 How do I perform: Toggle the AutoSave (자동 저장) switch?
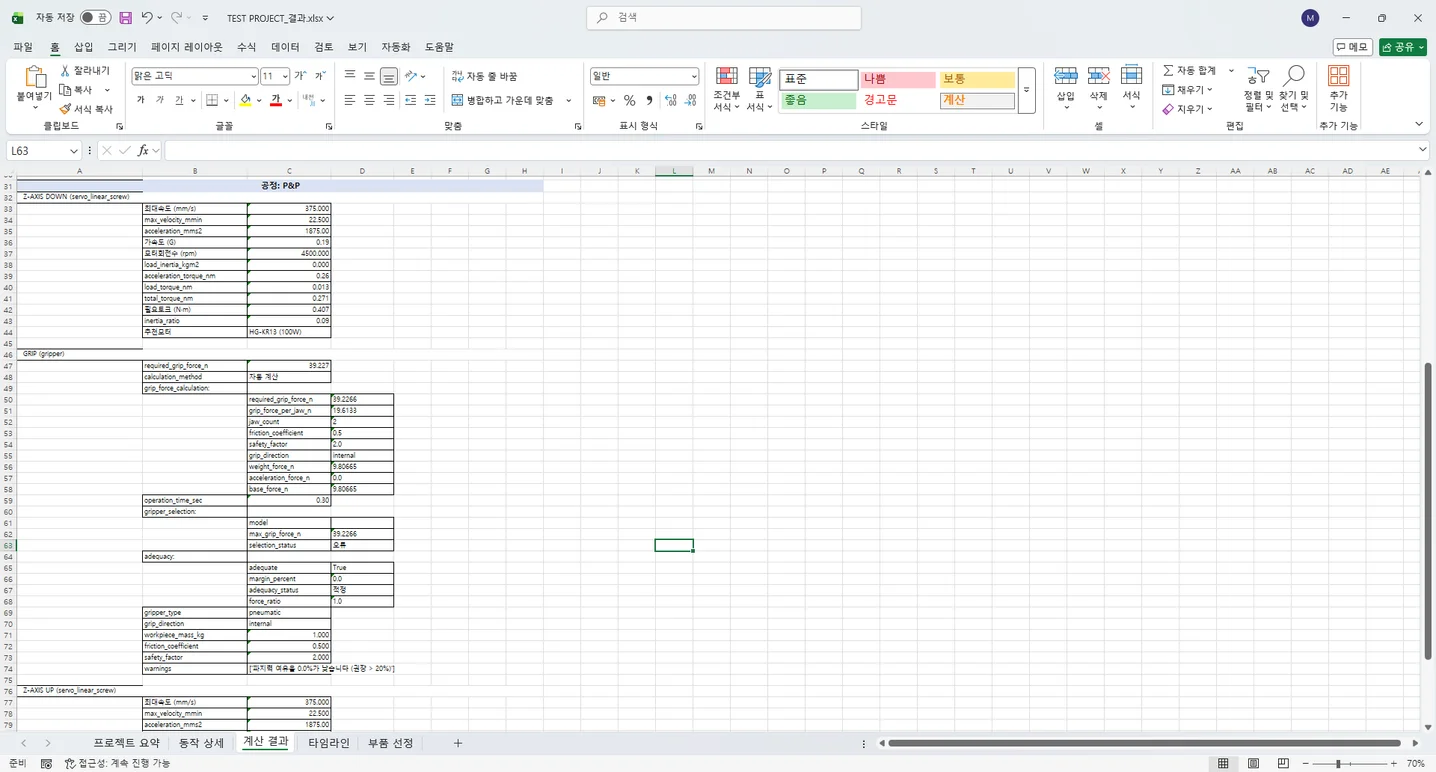[x=96, y=18]
